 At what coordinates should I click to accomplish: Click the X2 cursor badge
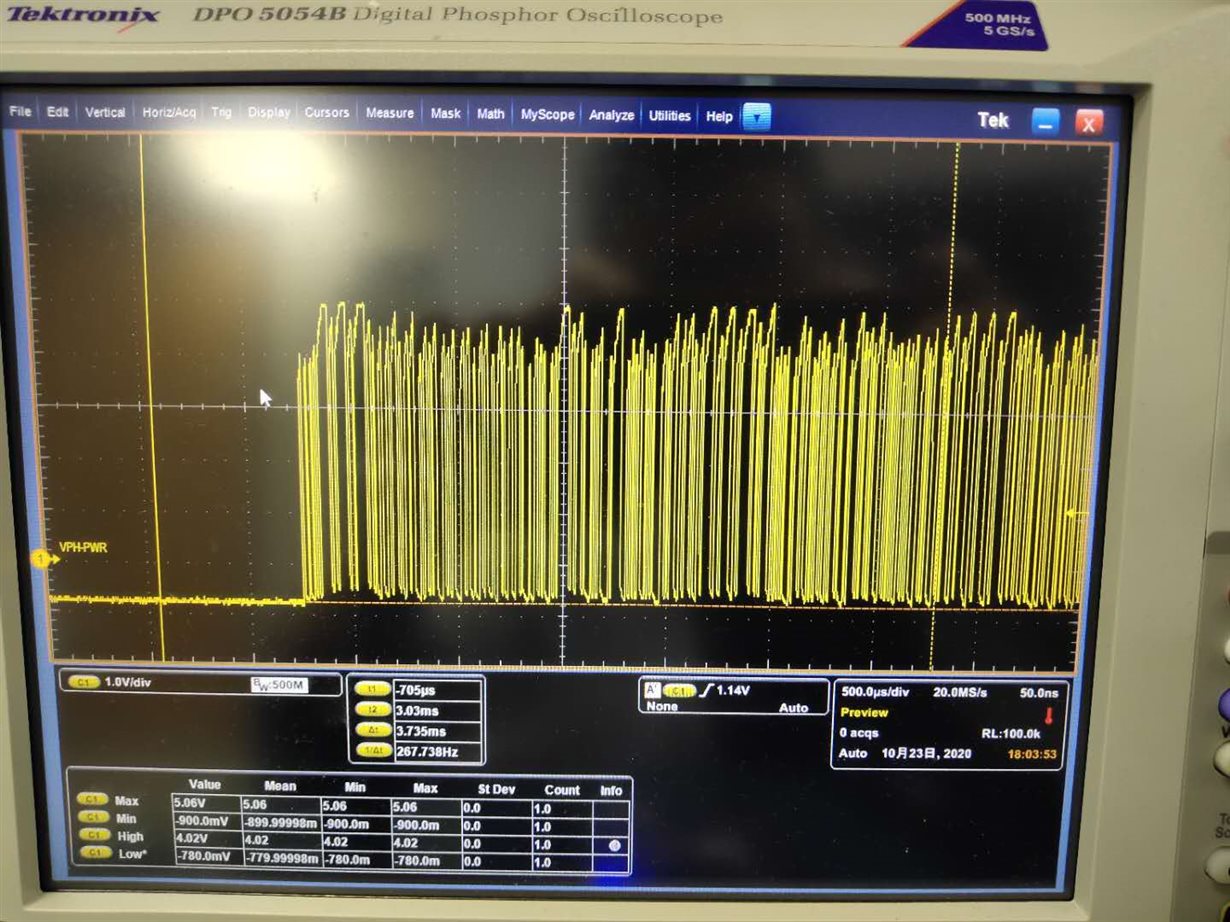(373, 710)
